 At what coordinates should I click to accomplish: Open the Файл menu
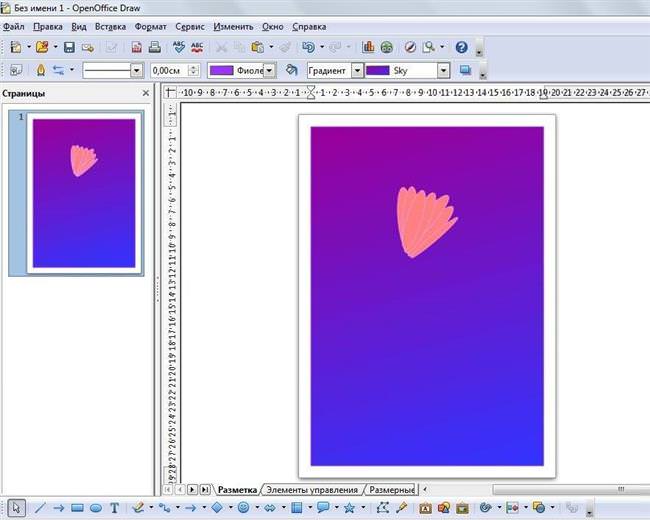[14, 27]
